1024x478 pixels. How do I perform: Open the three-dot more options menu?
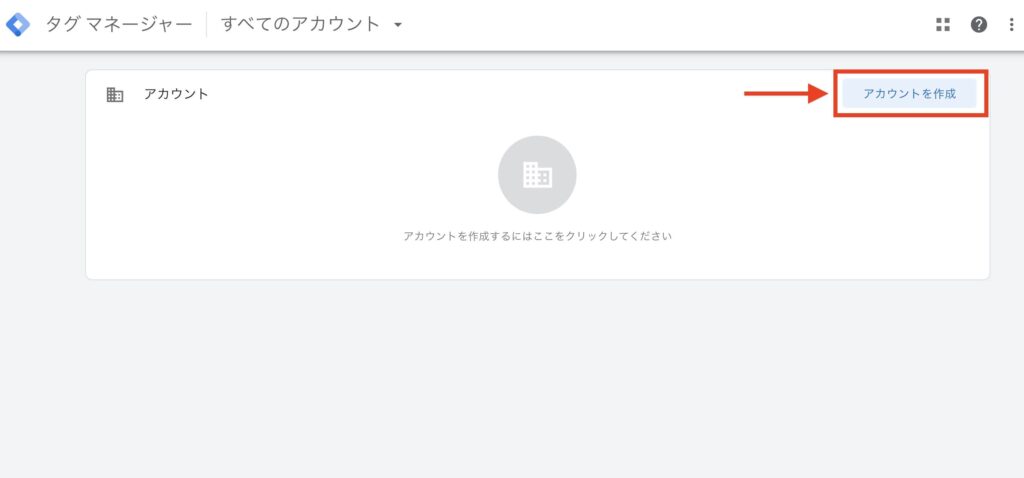(x=1012, y=25)
